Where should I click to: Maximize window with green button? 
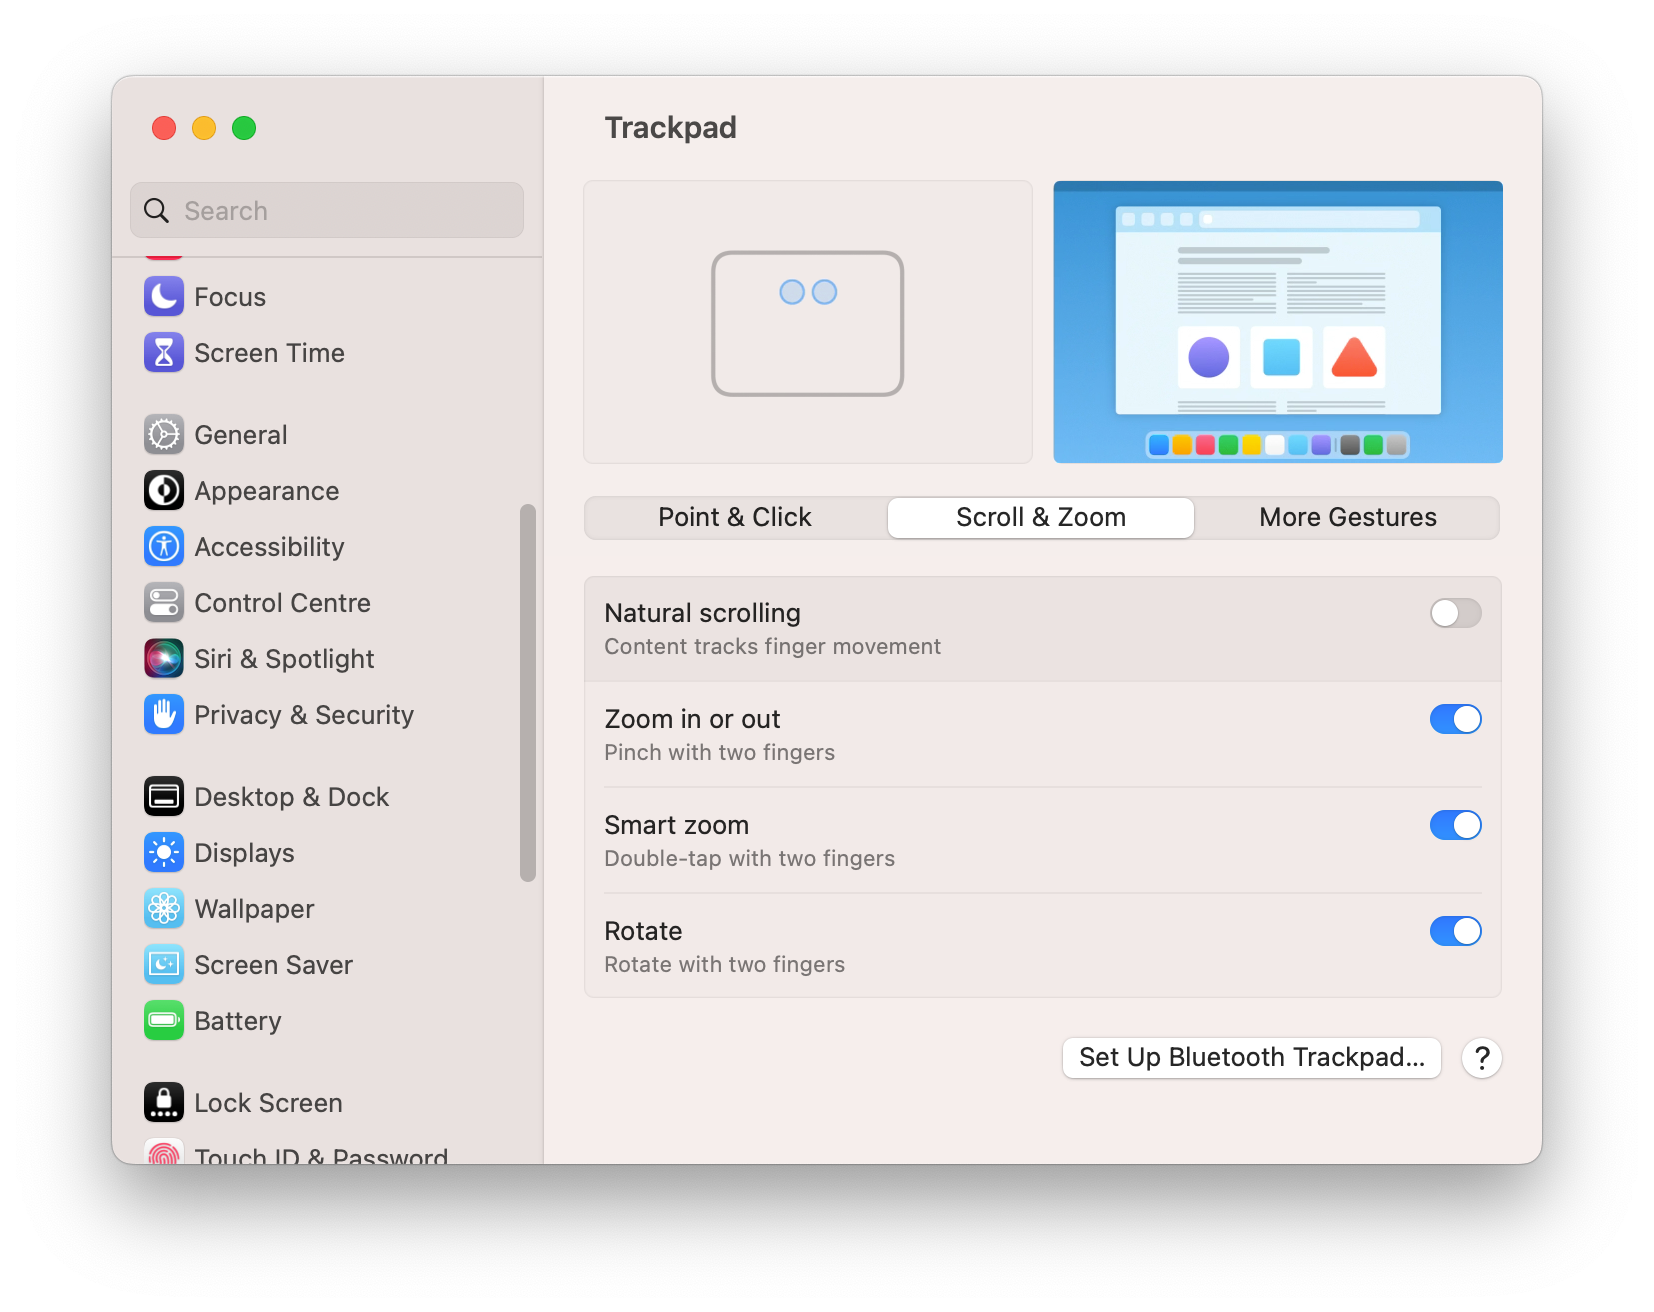pos(244,128)
